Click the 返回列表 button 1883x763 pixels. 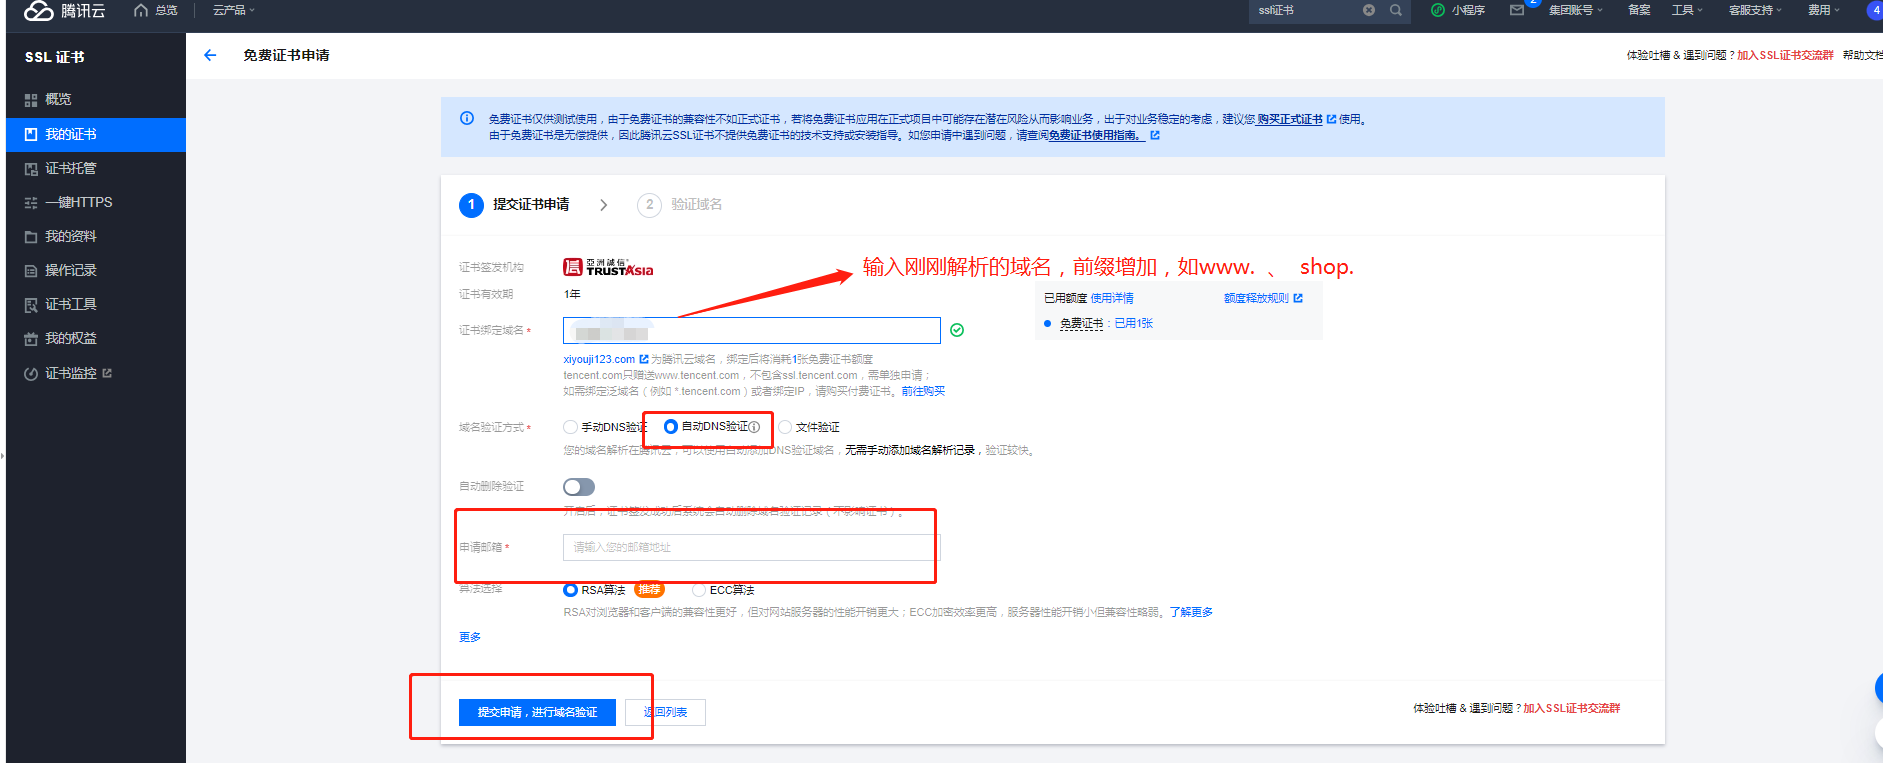click(x=665, y=712)
